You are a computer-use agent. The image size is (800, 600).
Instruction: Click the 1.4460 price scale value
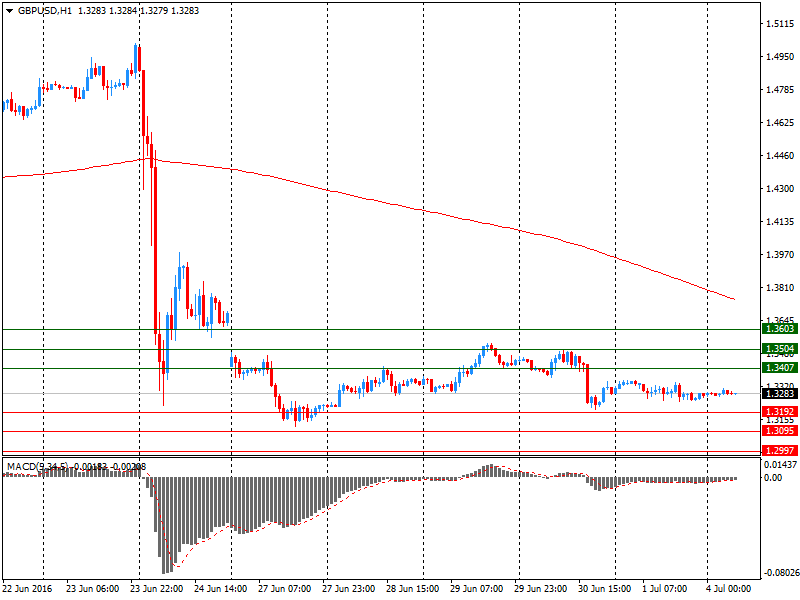tap(780, 156)
